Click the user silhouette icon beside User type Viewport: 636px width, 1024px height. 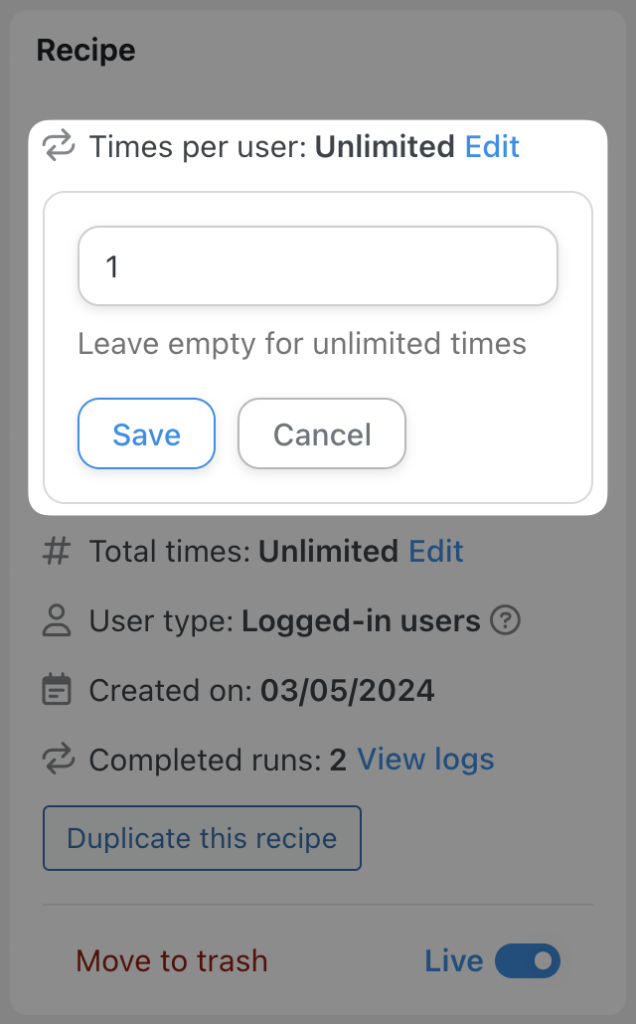click(58, 620)
